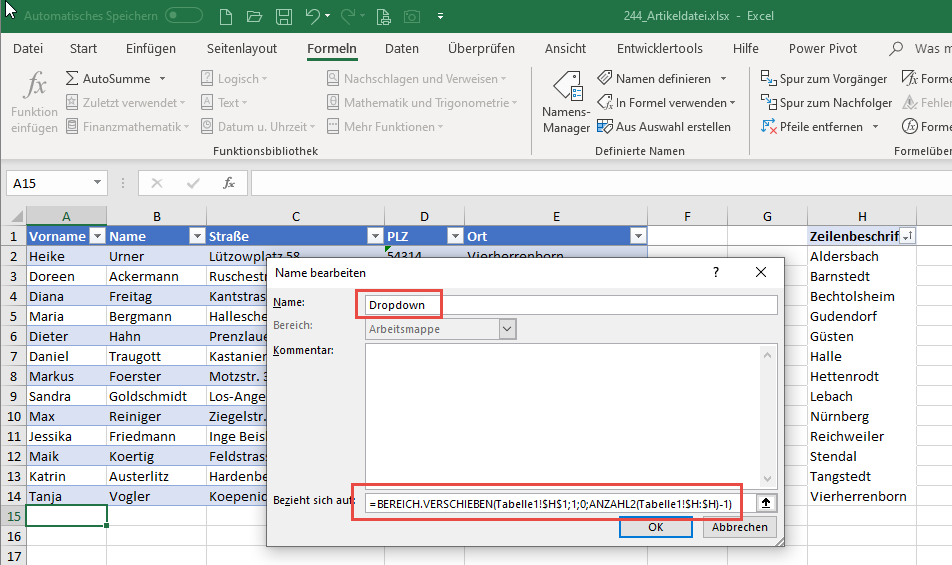Switch to the Power Pivot tab
952x565 pixels.
point(823,49)
